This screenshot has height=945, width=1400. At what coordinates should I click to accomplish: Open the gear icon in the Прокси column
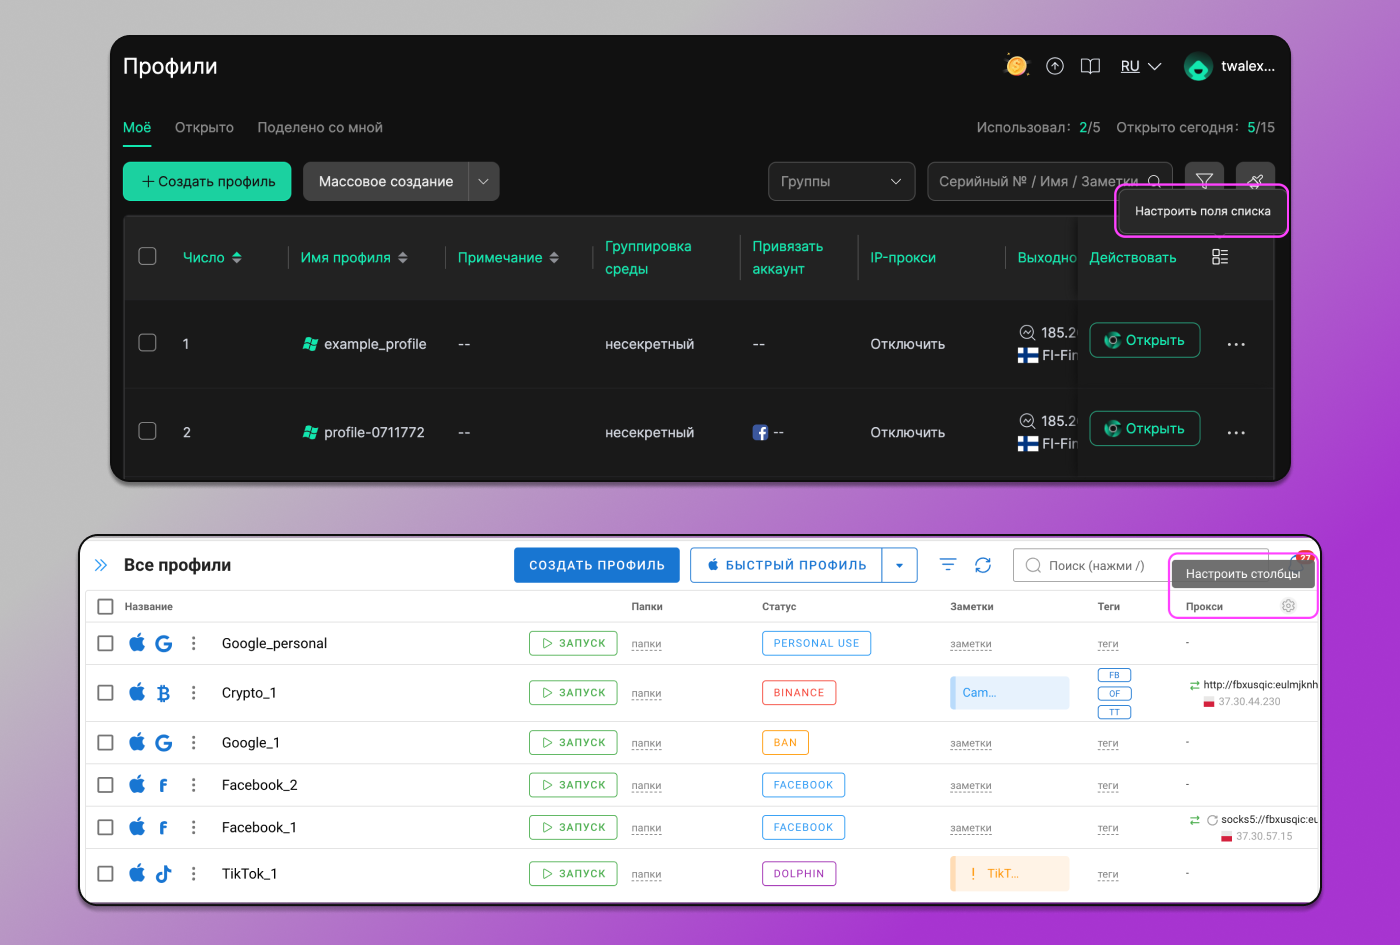1288,605
